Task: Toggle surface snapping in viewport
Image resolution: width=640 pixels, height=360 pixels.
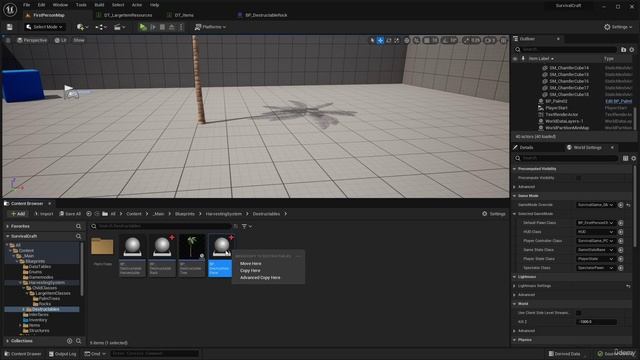Action: [416, 40]
